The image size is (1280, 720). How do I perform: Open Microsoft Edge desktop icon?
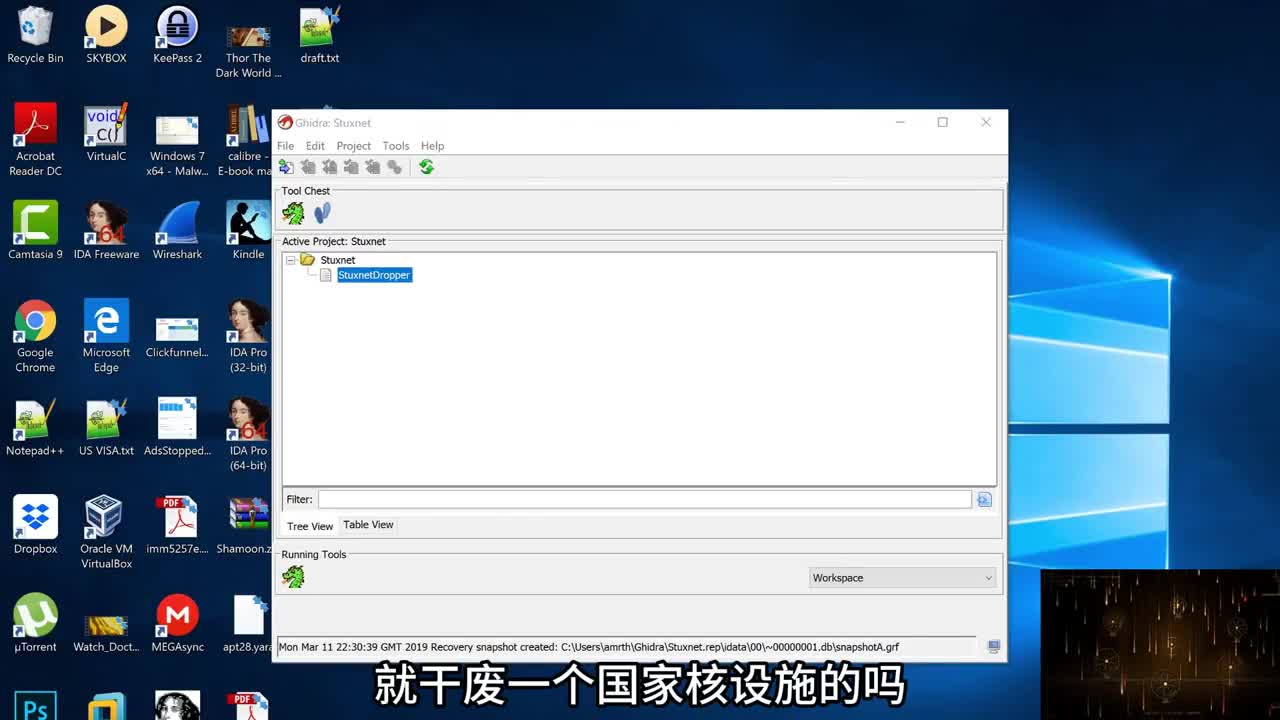click(x=106, y=336)
